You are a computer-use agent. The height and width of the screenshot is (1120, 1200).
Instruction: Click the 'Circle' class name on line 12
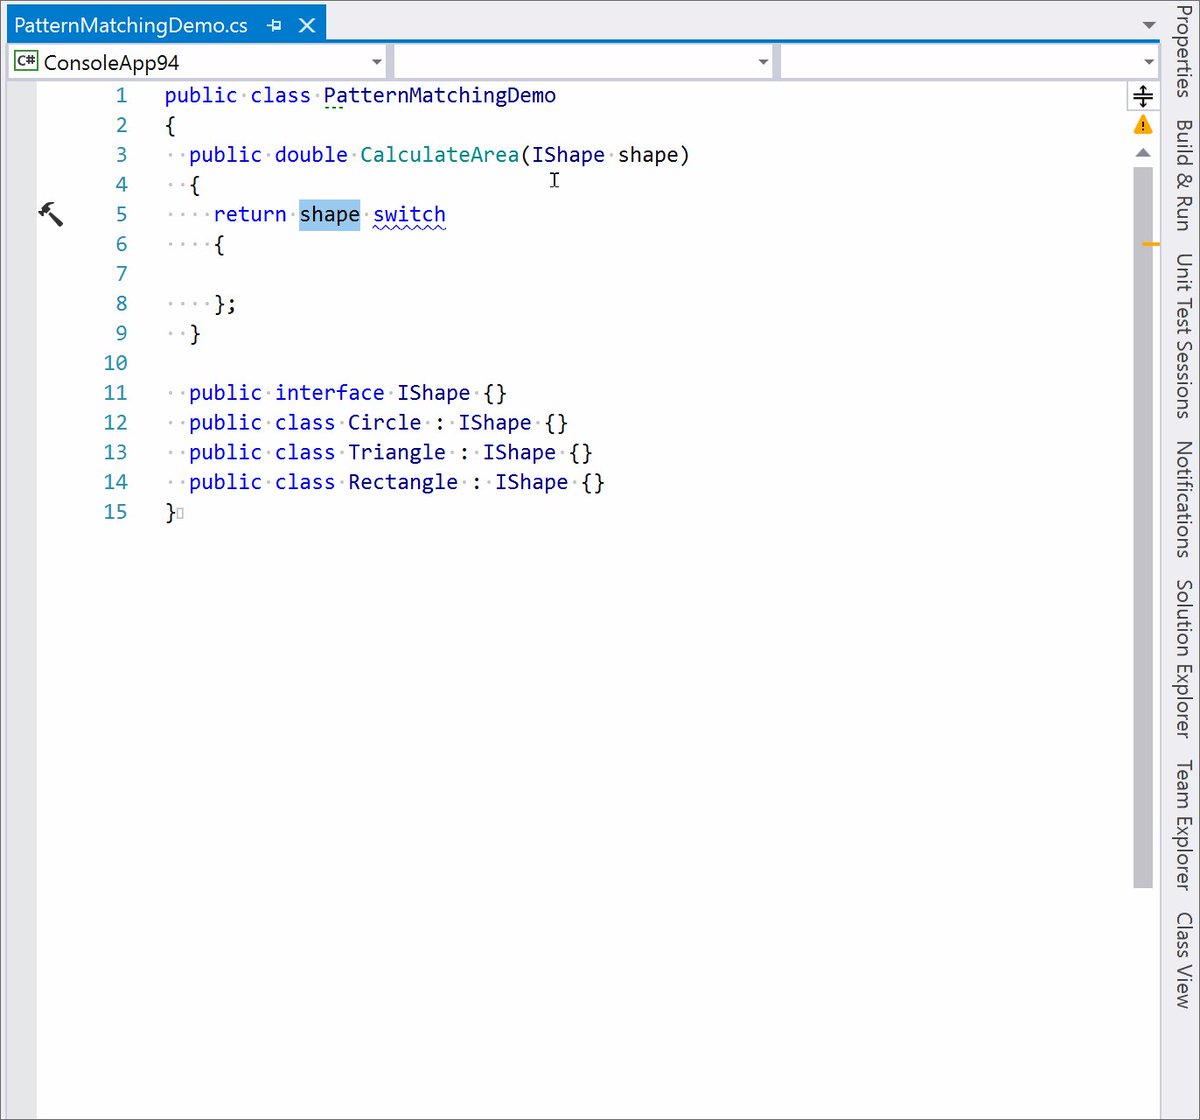[385, 423]
